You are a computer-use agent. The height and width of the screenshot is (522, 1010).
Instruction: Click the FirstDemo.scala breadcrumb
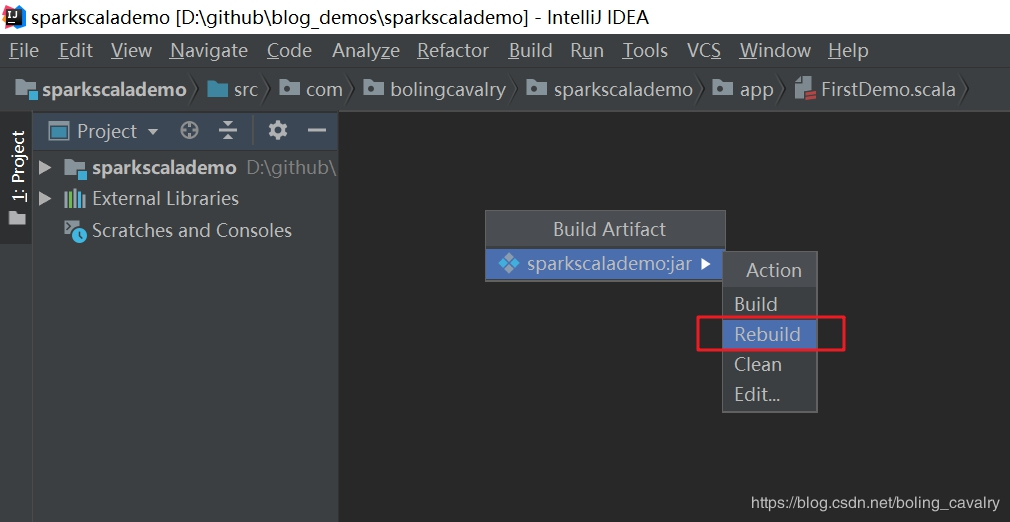[x=875, y=89]
